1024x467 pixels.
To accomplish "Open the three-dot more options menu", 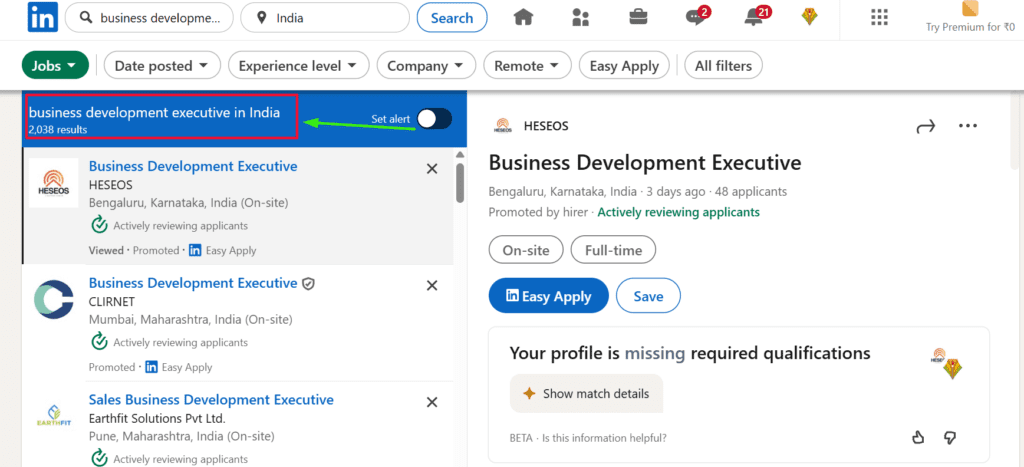I will pyautogui.click(x=968, y=126).
